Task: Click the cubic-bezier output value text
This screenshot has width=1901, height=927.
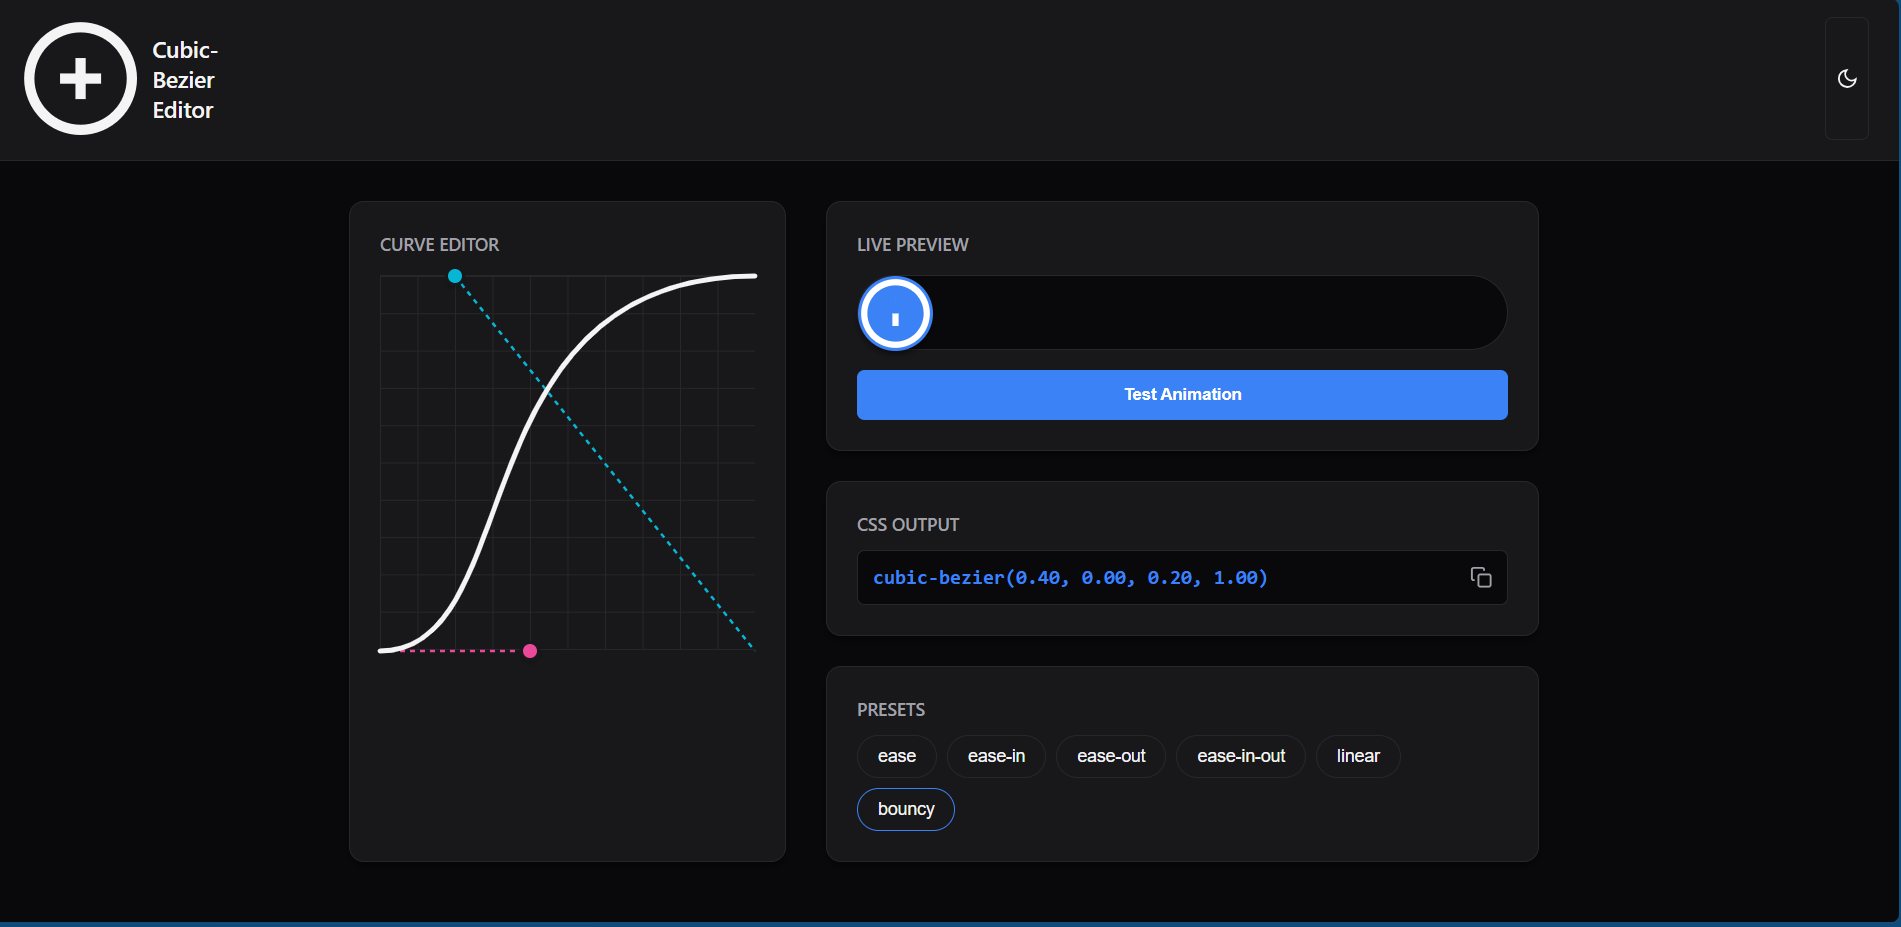Action: (x=1070, y=577)
